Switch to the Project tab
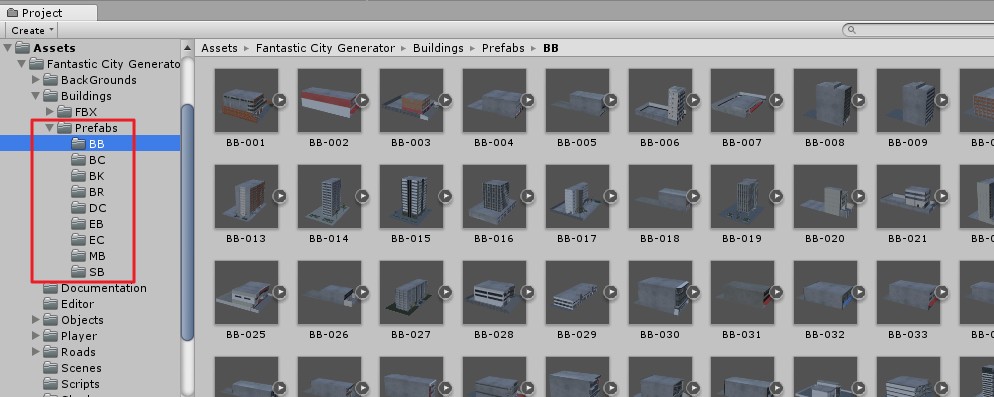The height and width of the screenshot is (397, 994). 49,13
